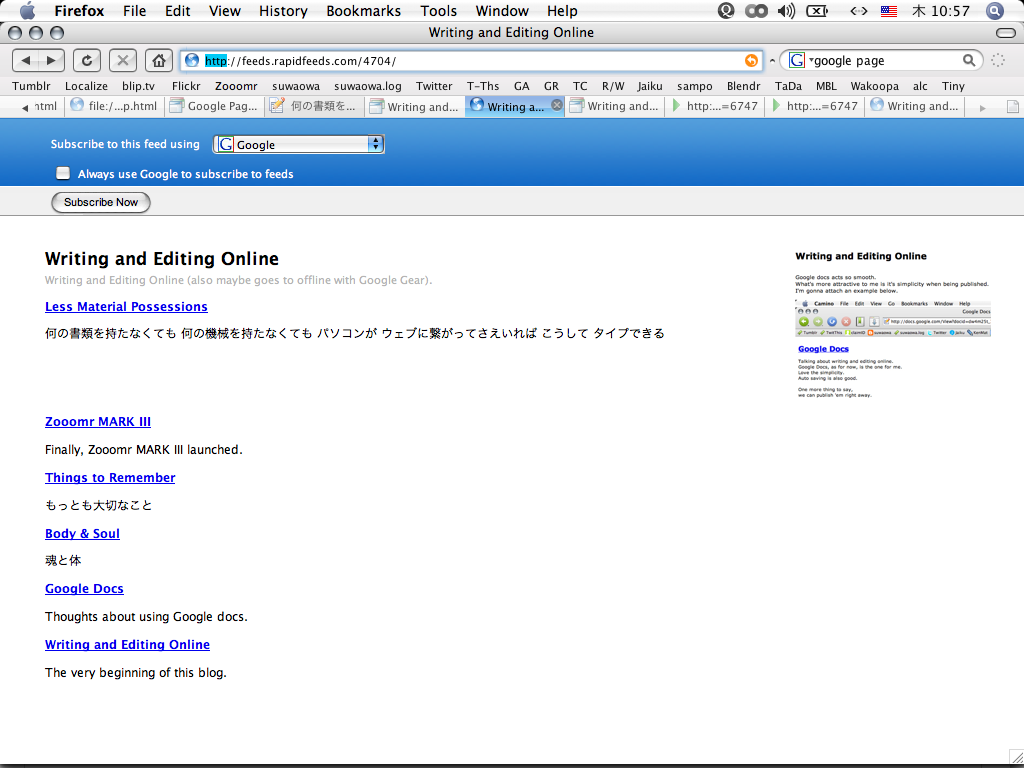
Task: Open the File menu
Action: coord(135,11)
